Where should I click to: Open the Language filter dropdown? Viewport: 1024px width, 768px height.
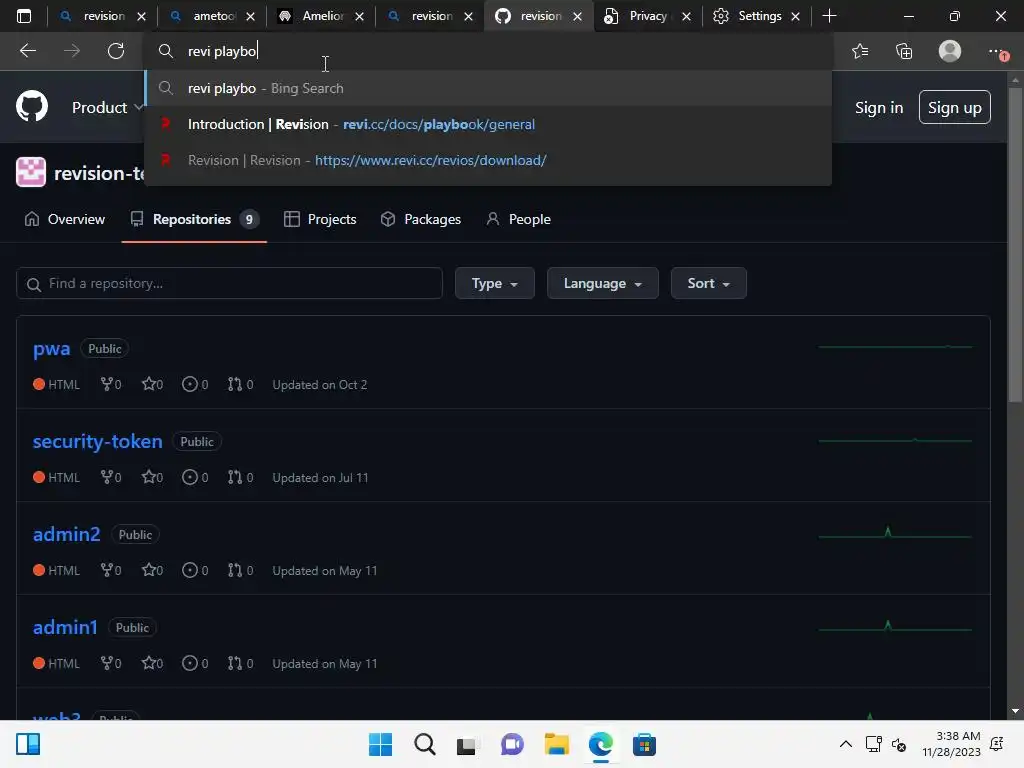click(602, 283)
